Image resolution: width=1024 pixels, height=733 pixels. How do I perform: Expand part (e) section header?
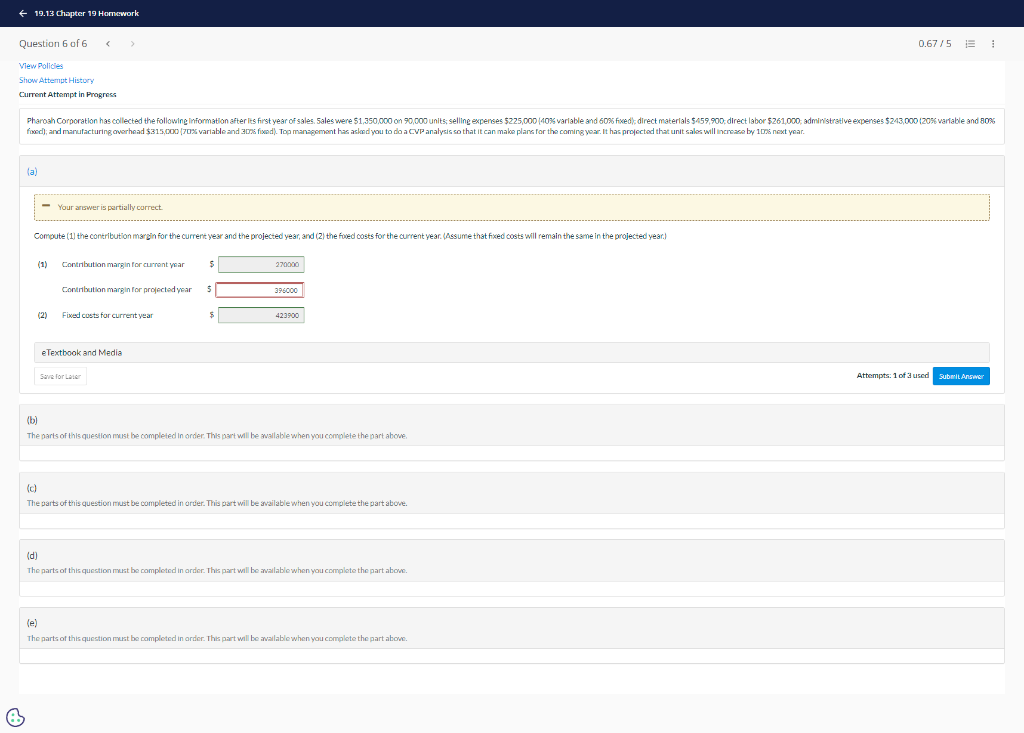(x=511, y=628)
